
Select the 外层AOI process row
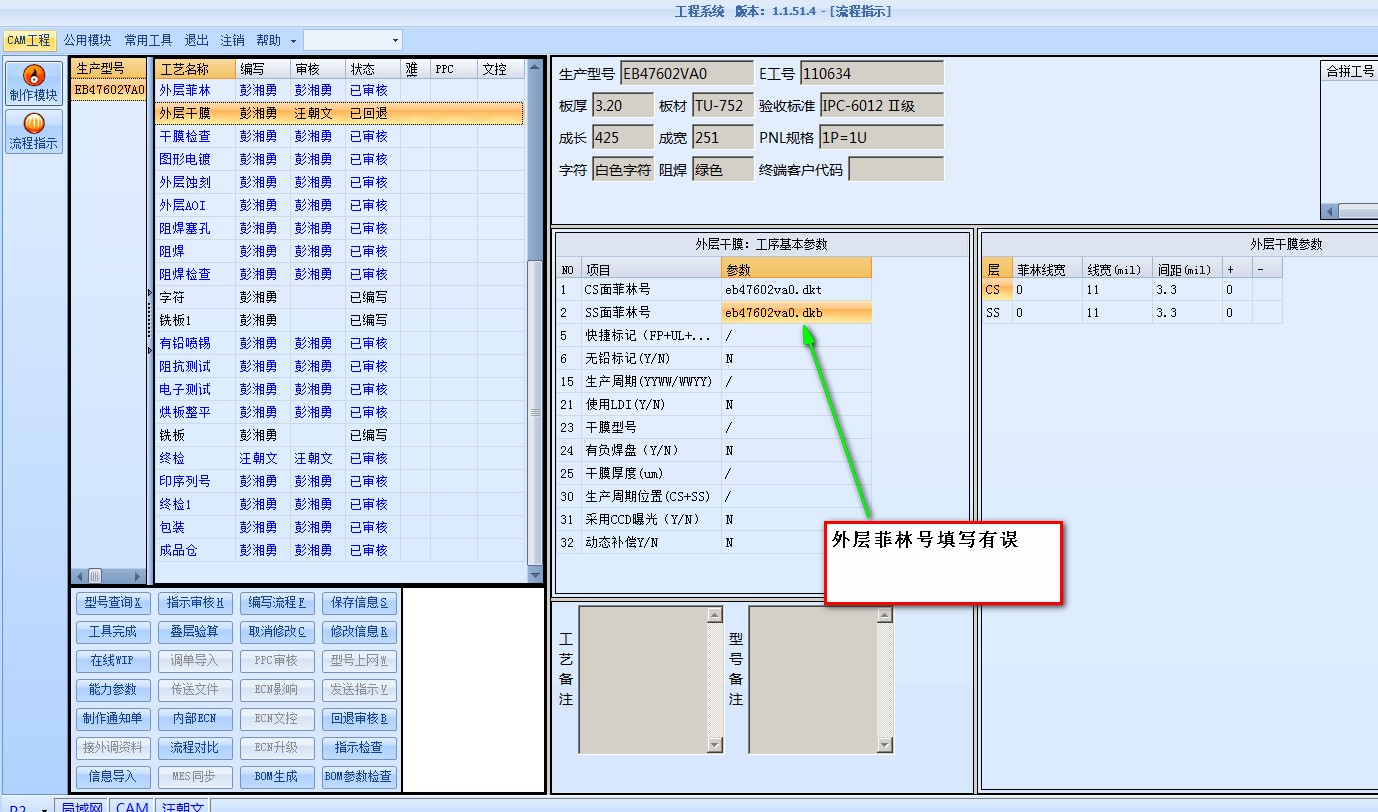pos(339,205)
